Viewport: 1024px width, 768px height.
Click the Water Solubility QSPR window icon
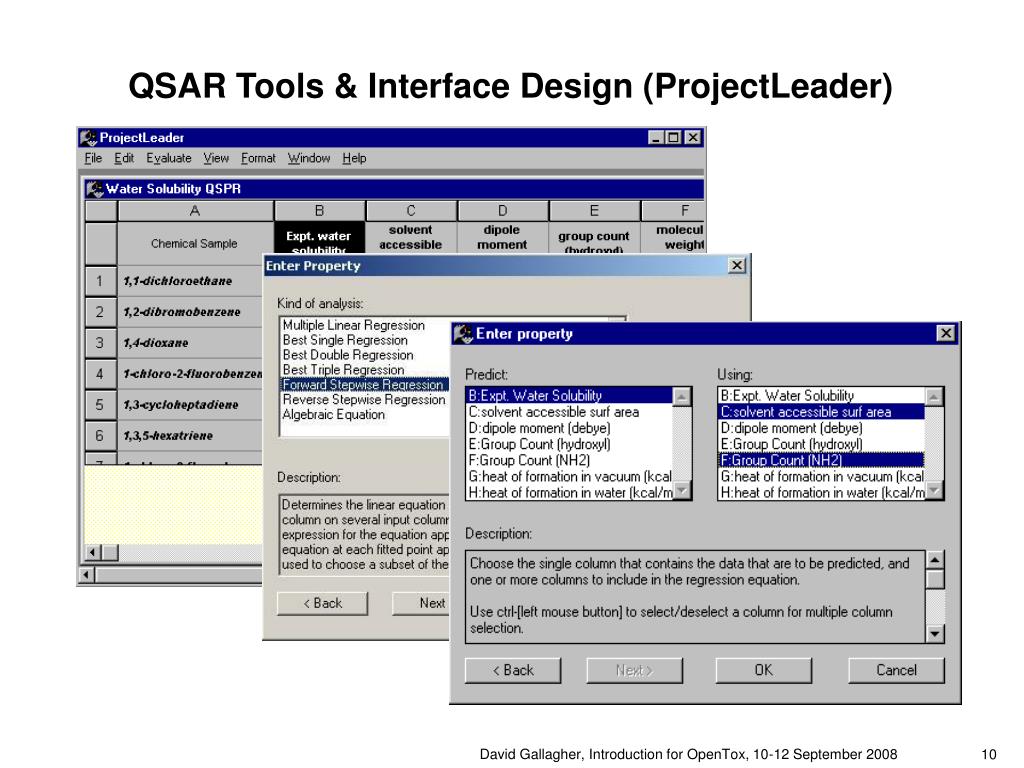pos(95,189)
